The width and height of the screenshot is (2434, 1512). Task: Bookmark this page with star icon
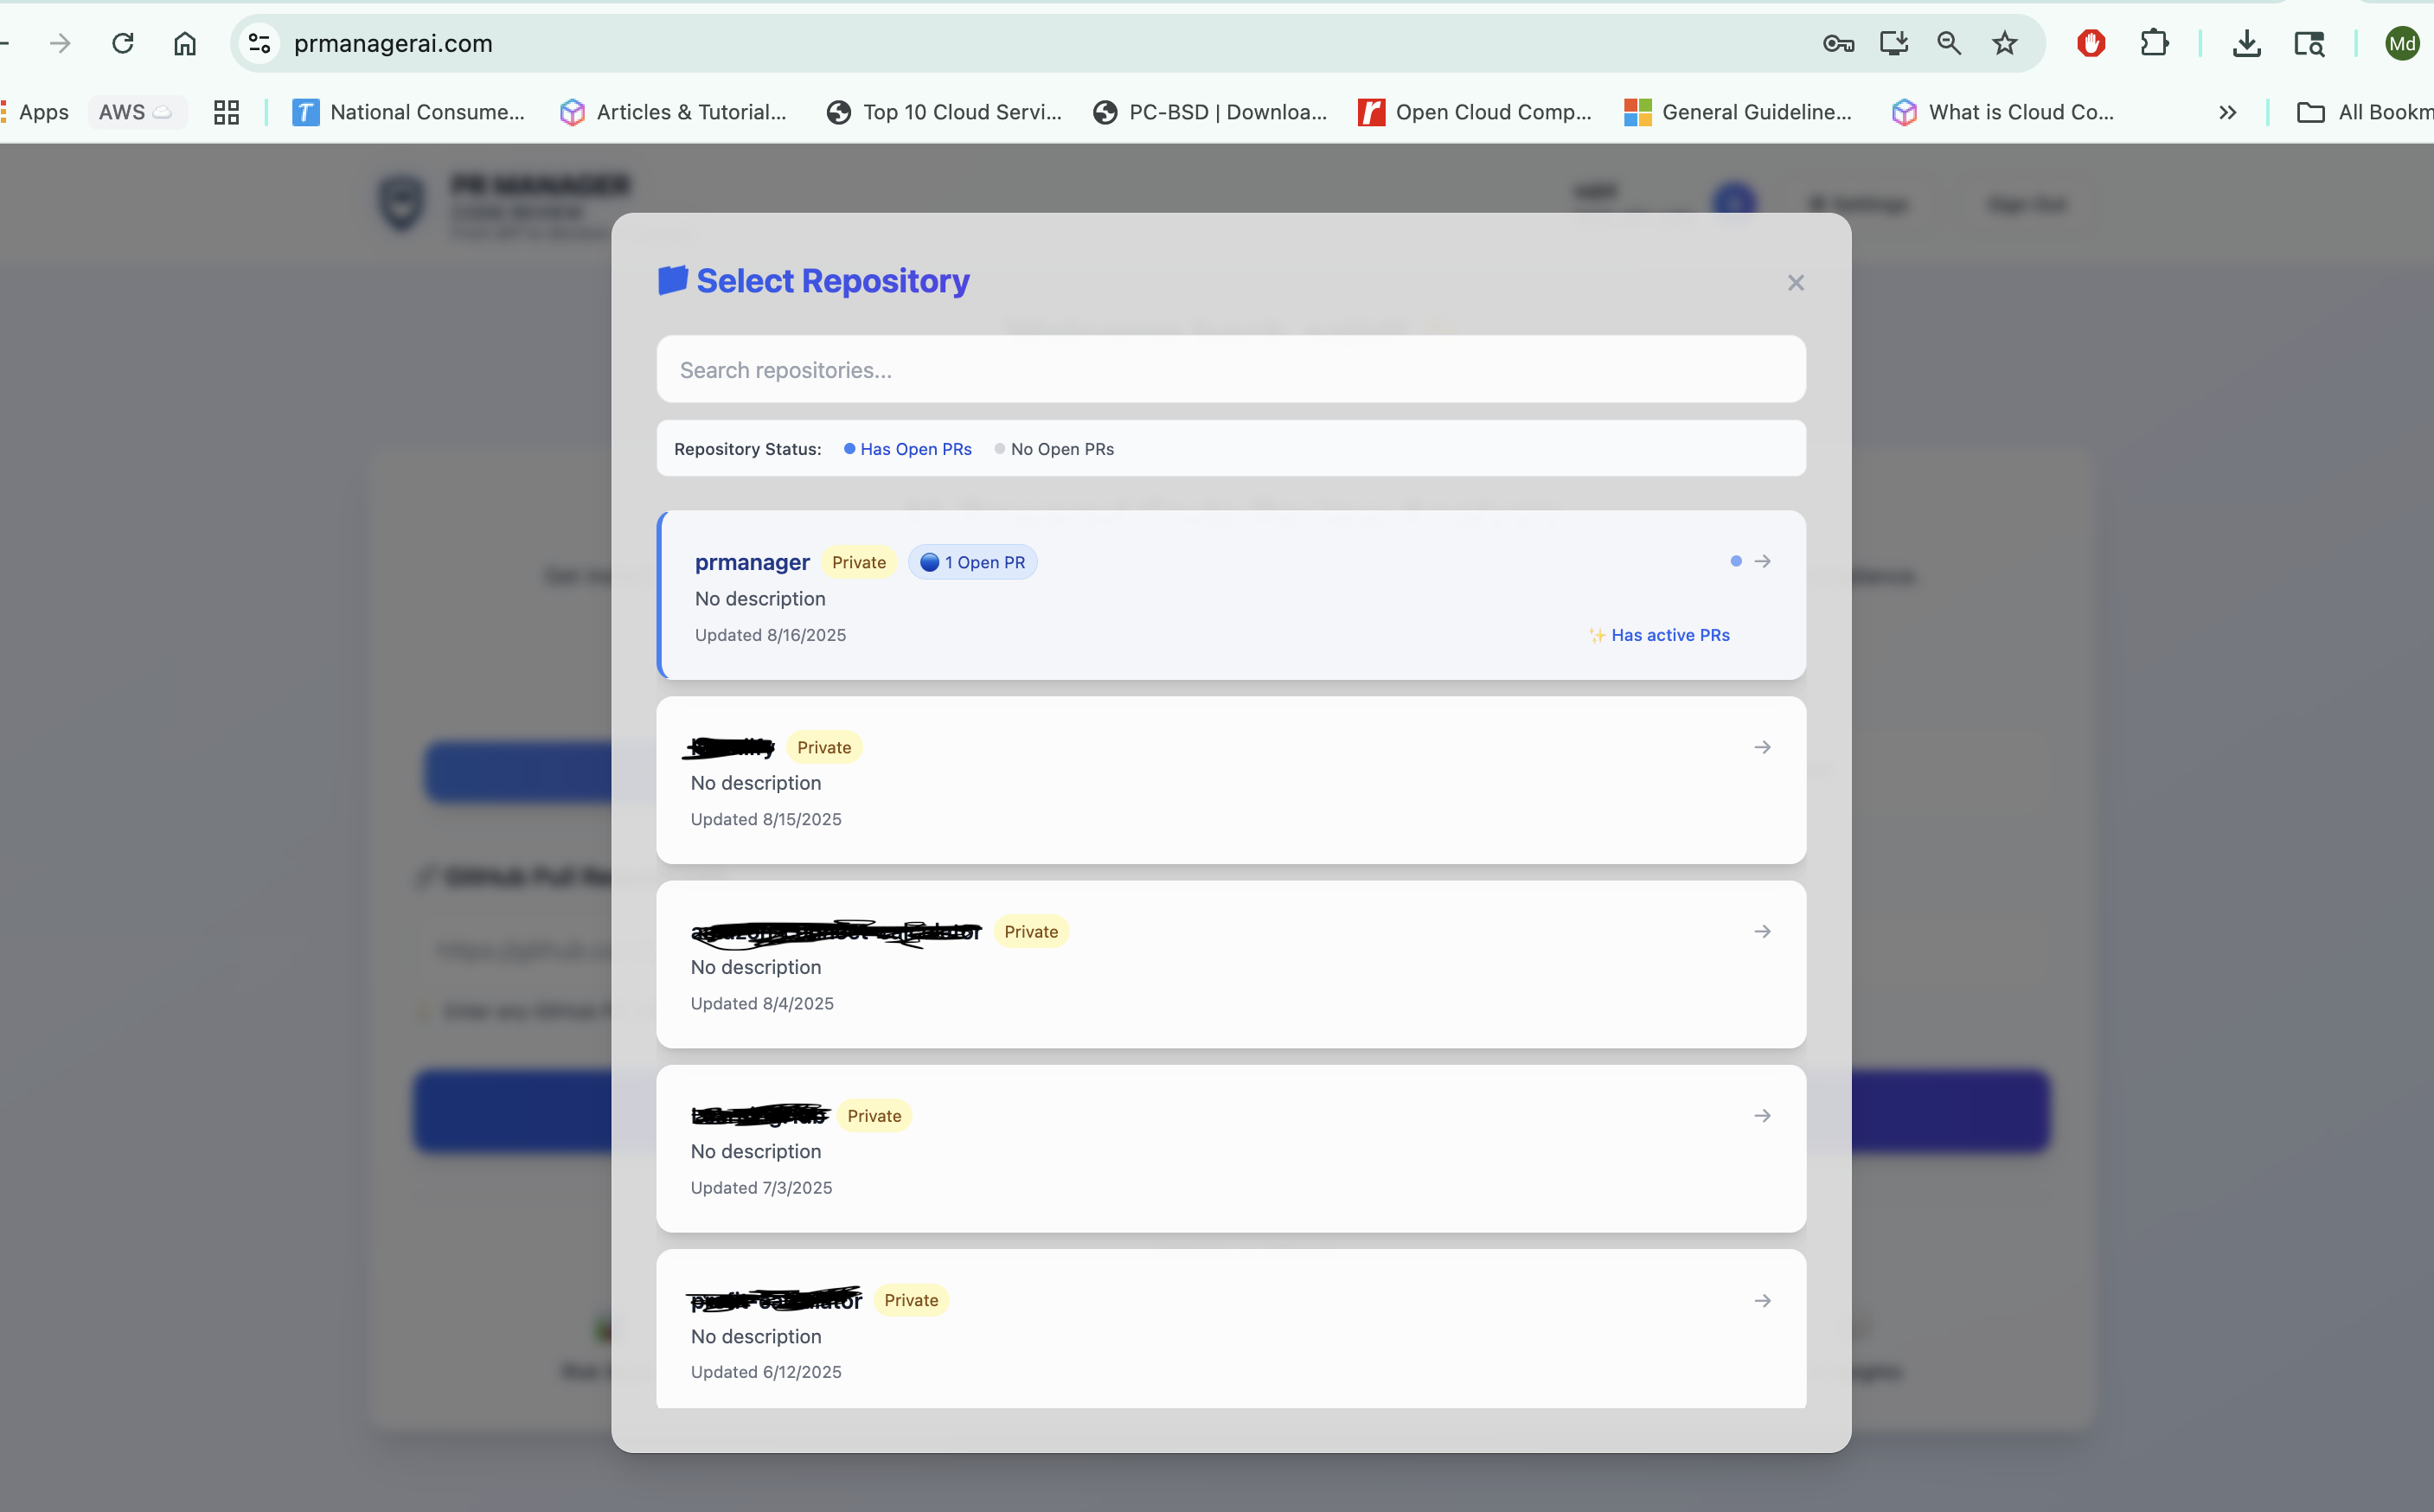(x=2004, y=43)
